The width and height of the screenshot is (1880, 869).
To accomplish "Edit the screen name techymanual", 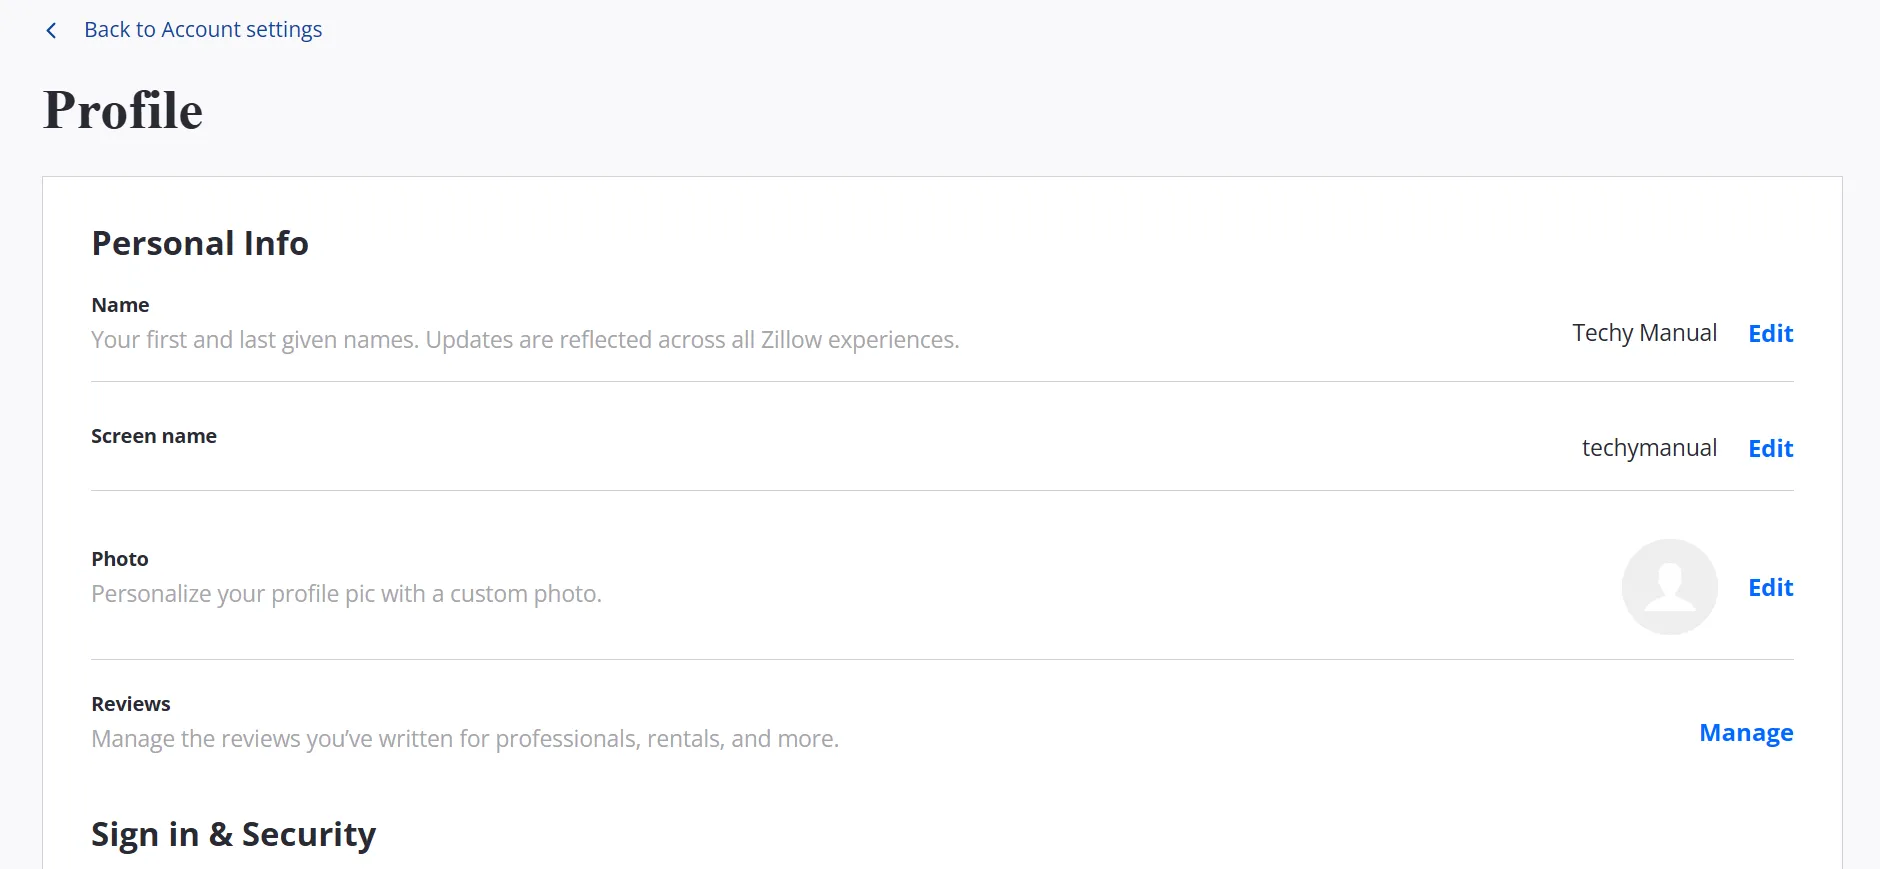I will click(1769, 448).
